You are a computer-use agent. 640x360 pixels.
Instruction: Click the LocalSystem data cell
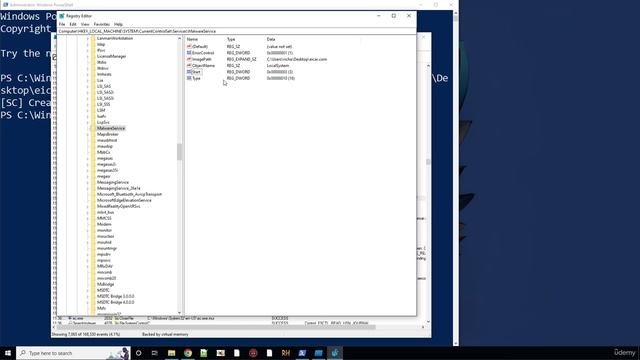click(x=278, y=65)
